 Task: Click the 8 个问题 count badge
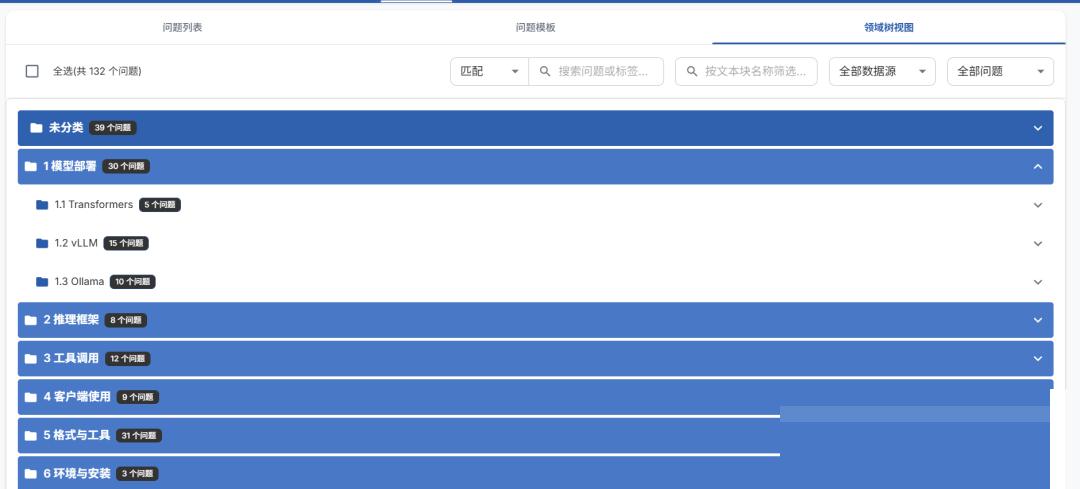pos(125,320)
